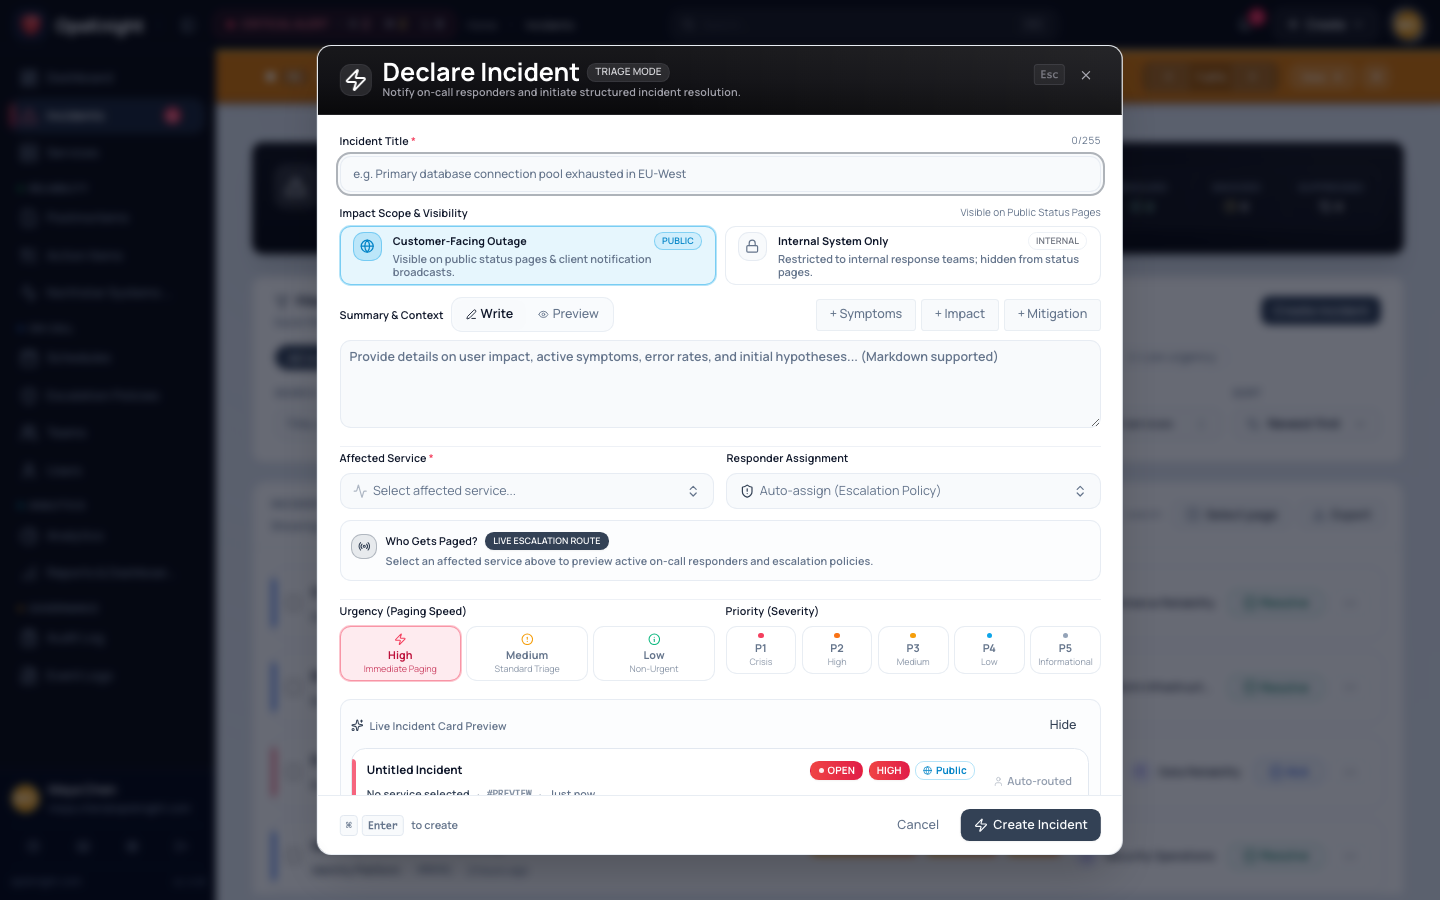Click the globe icon in Customer-Facing Outage
The width and height of the screenshot is (1440, 900).
point(368,246)
